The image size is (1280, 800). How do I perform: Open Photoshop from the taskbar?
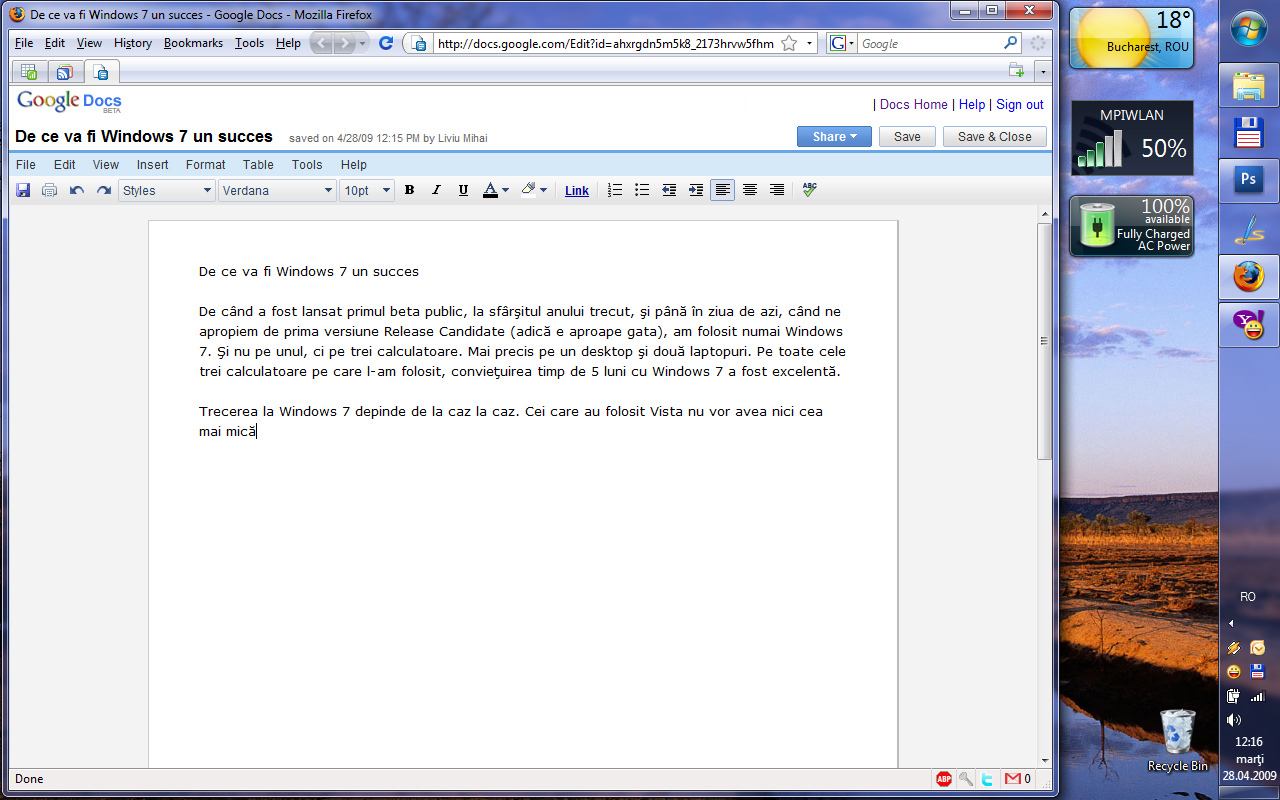point(1248,179)
